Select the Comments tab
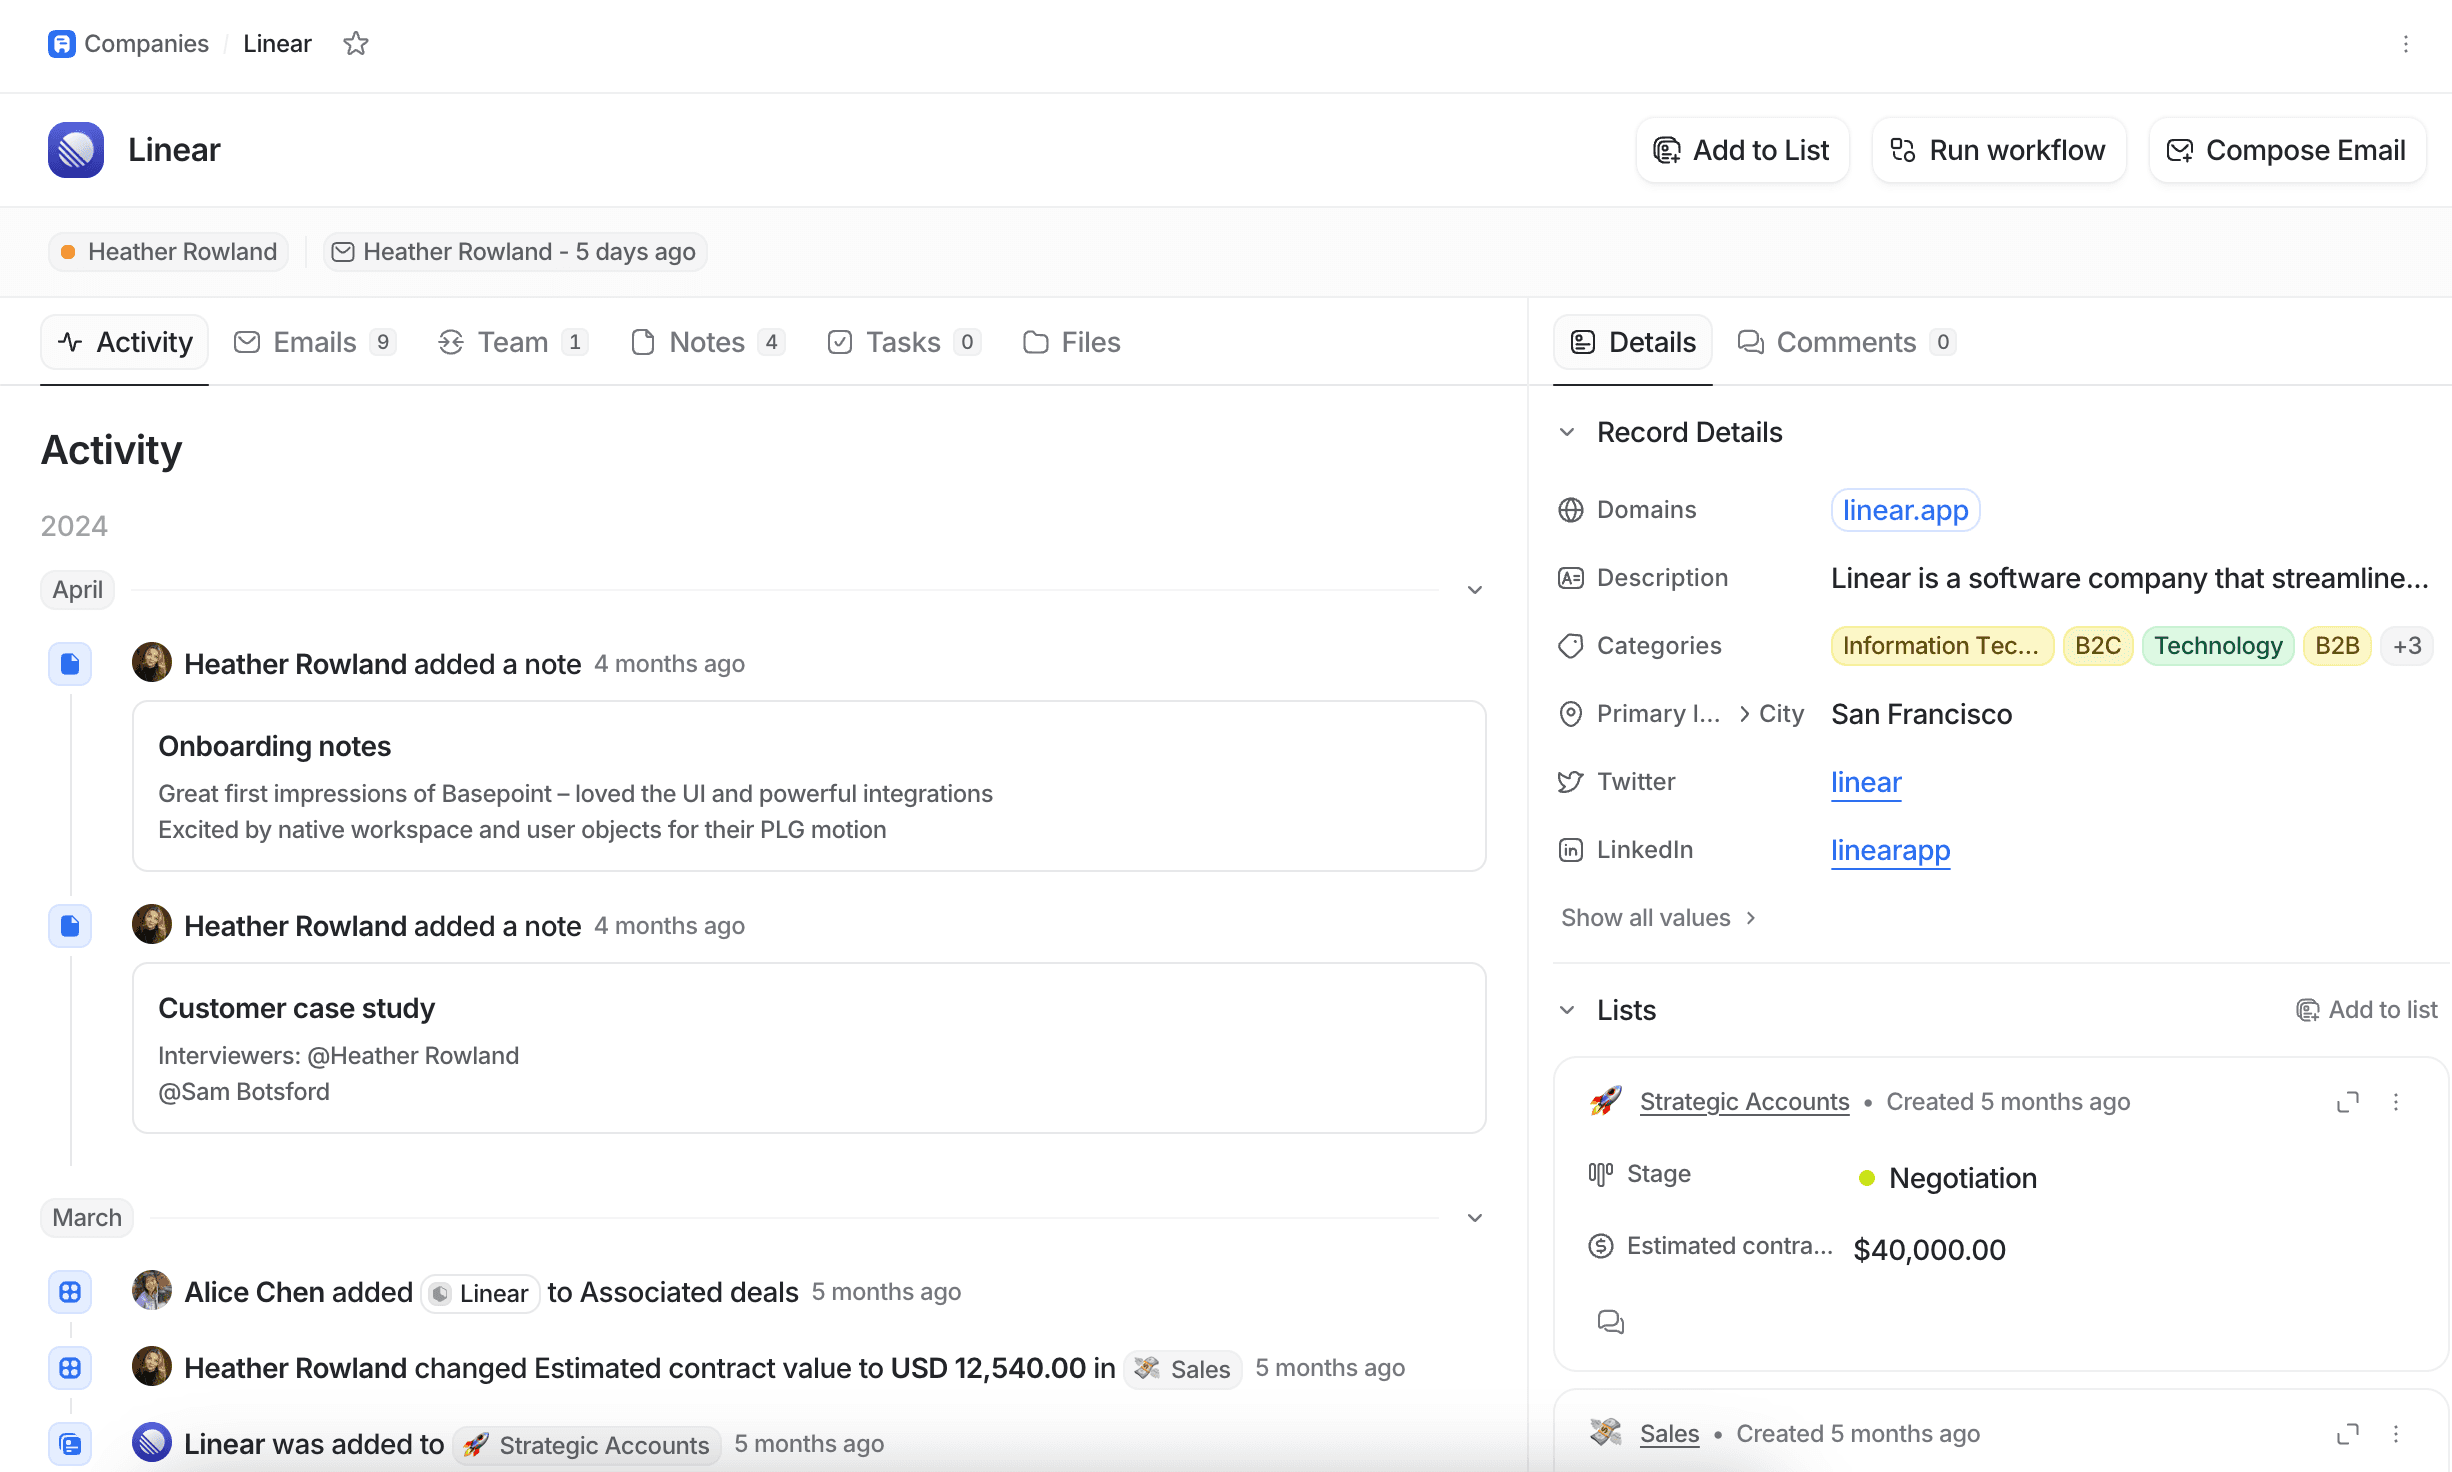 pyautogui.click(x=1846, y=342)
